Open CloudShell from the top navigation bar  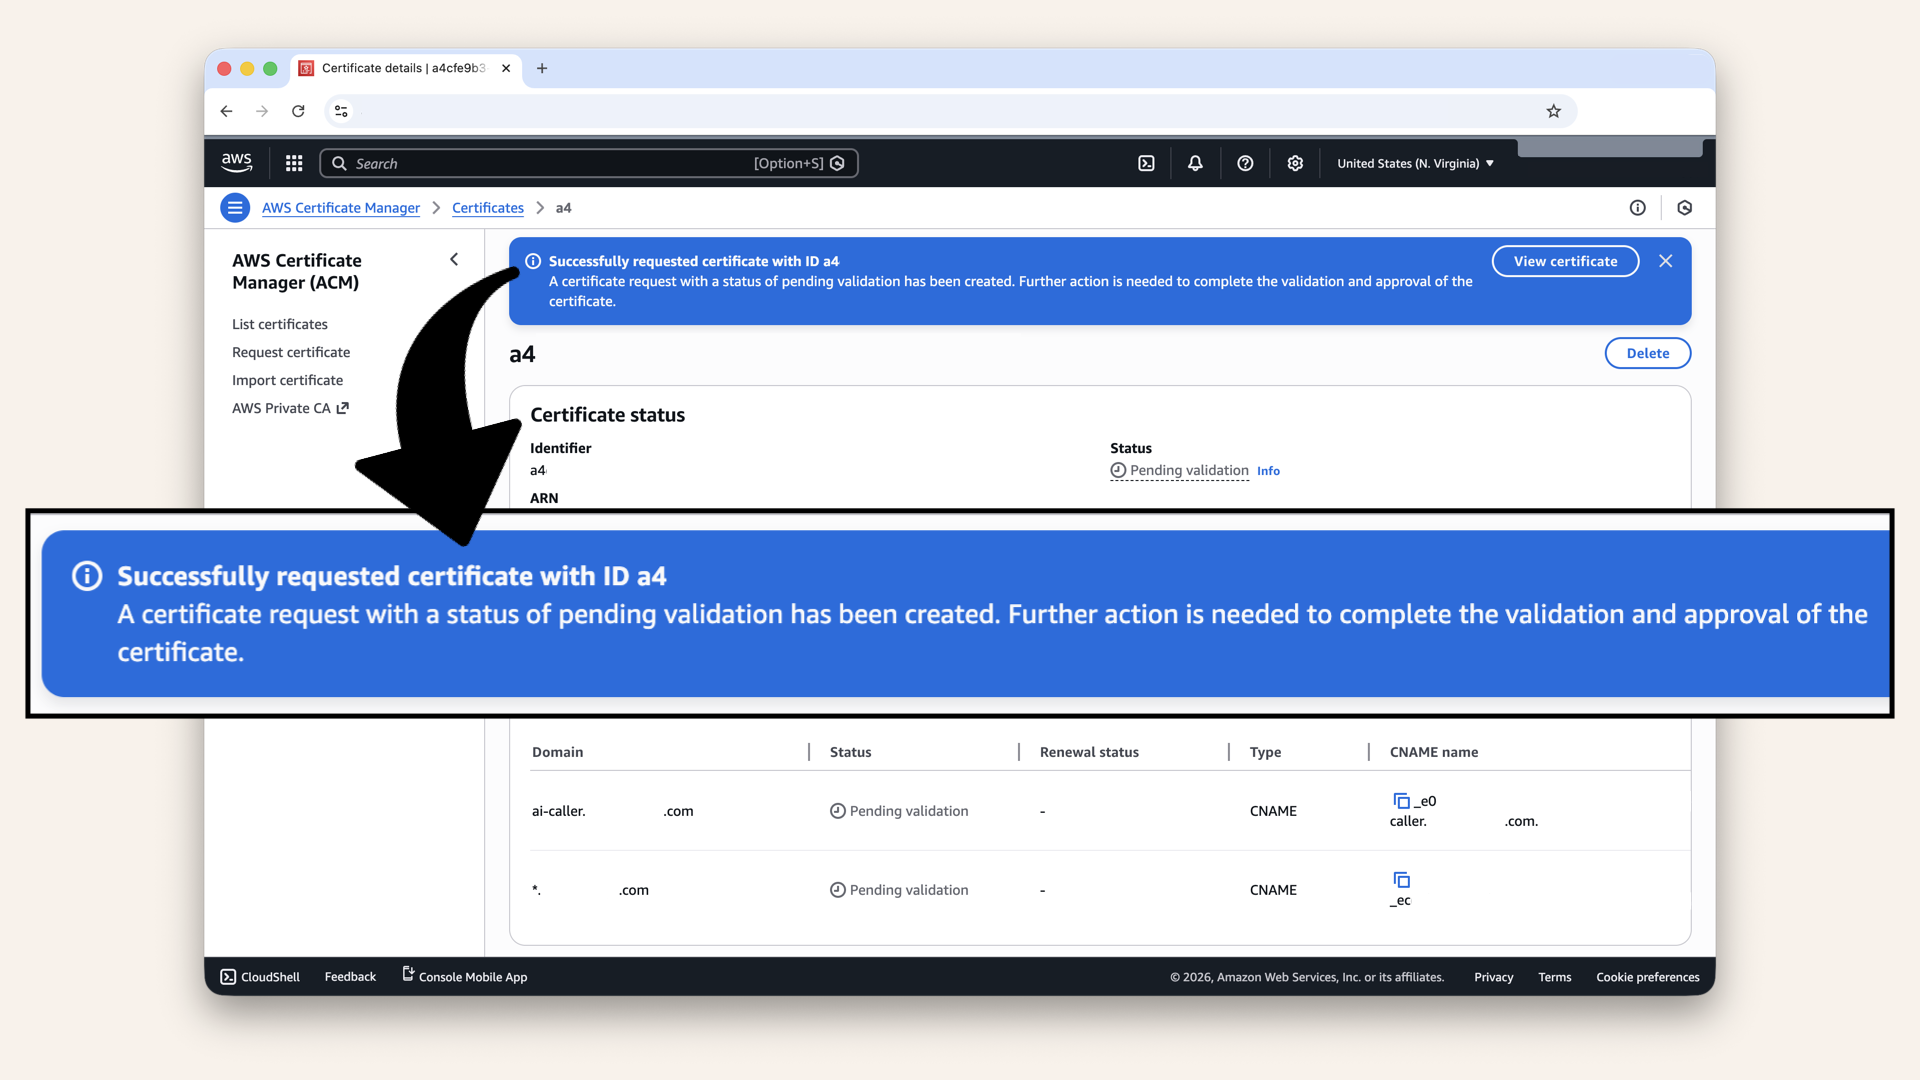click(1146, 162)
